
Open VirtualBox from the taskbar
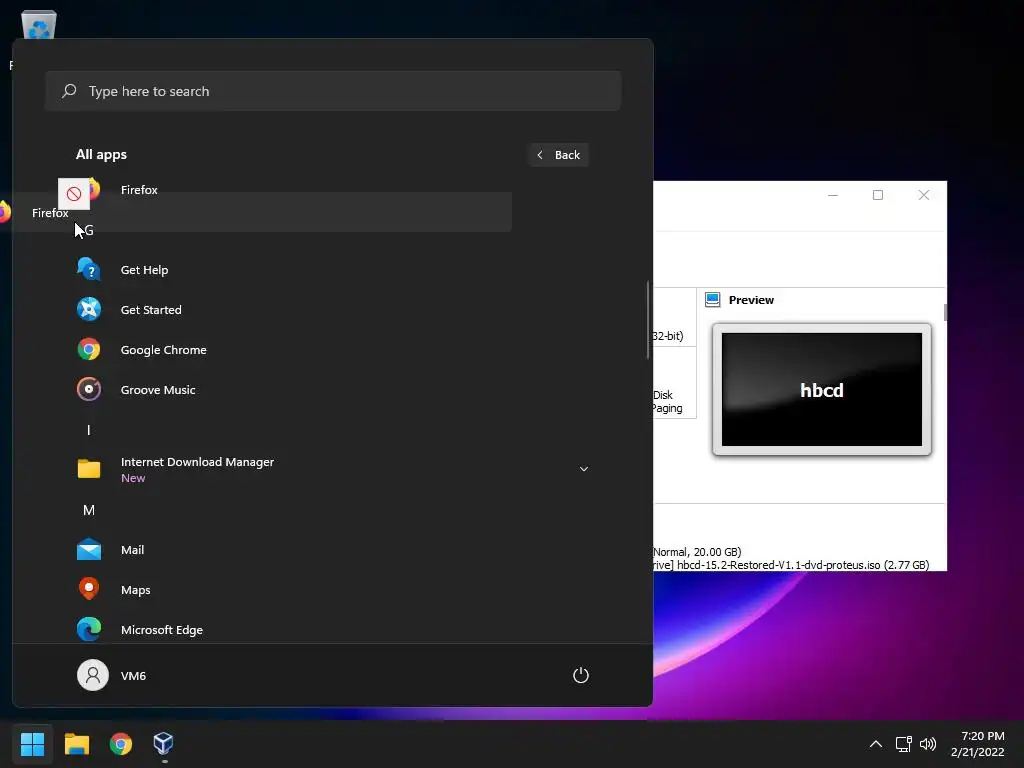pyautogui.click(x=163, y=743)
